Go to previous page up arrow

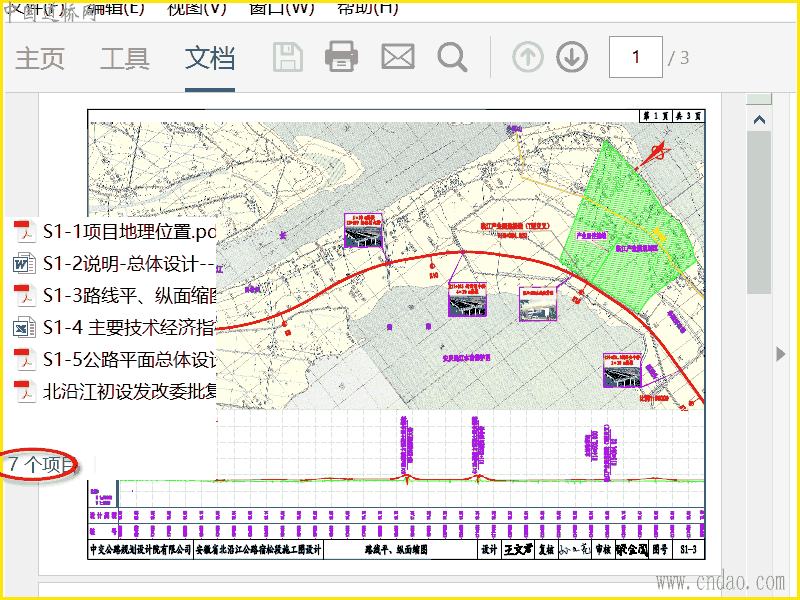(x=528, y=57)
